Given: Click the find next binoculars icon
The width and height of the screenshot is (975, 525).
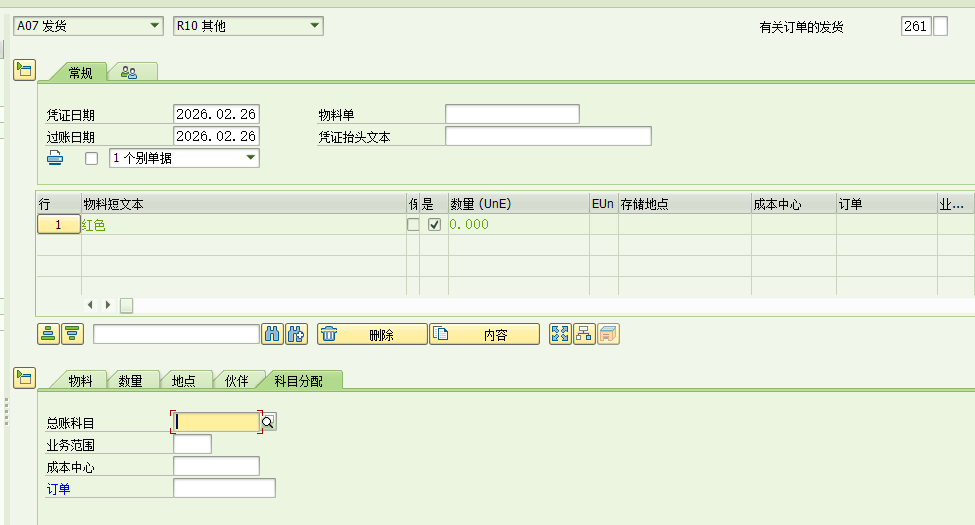Looking at the screenshot, I should click(x=296, y=334).
